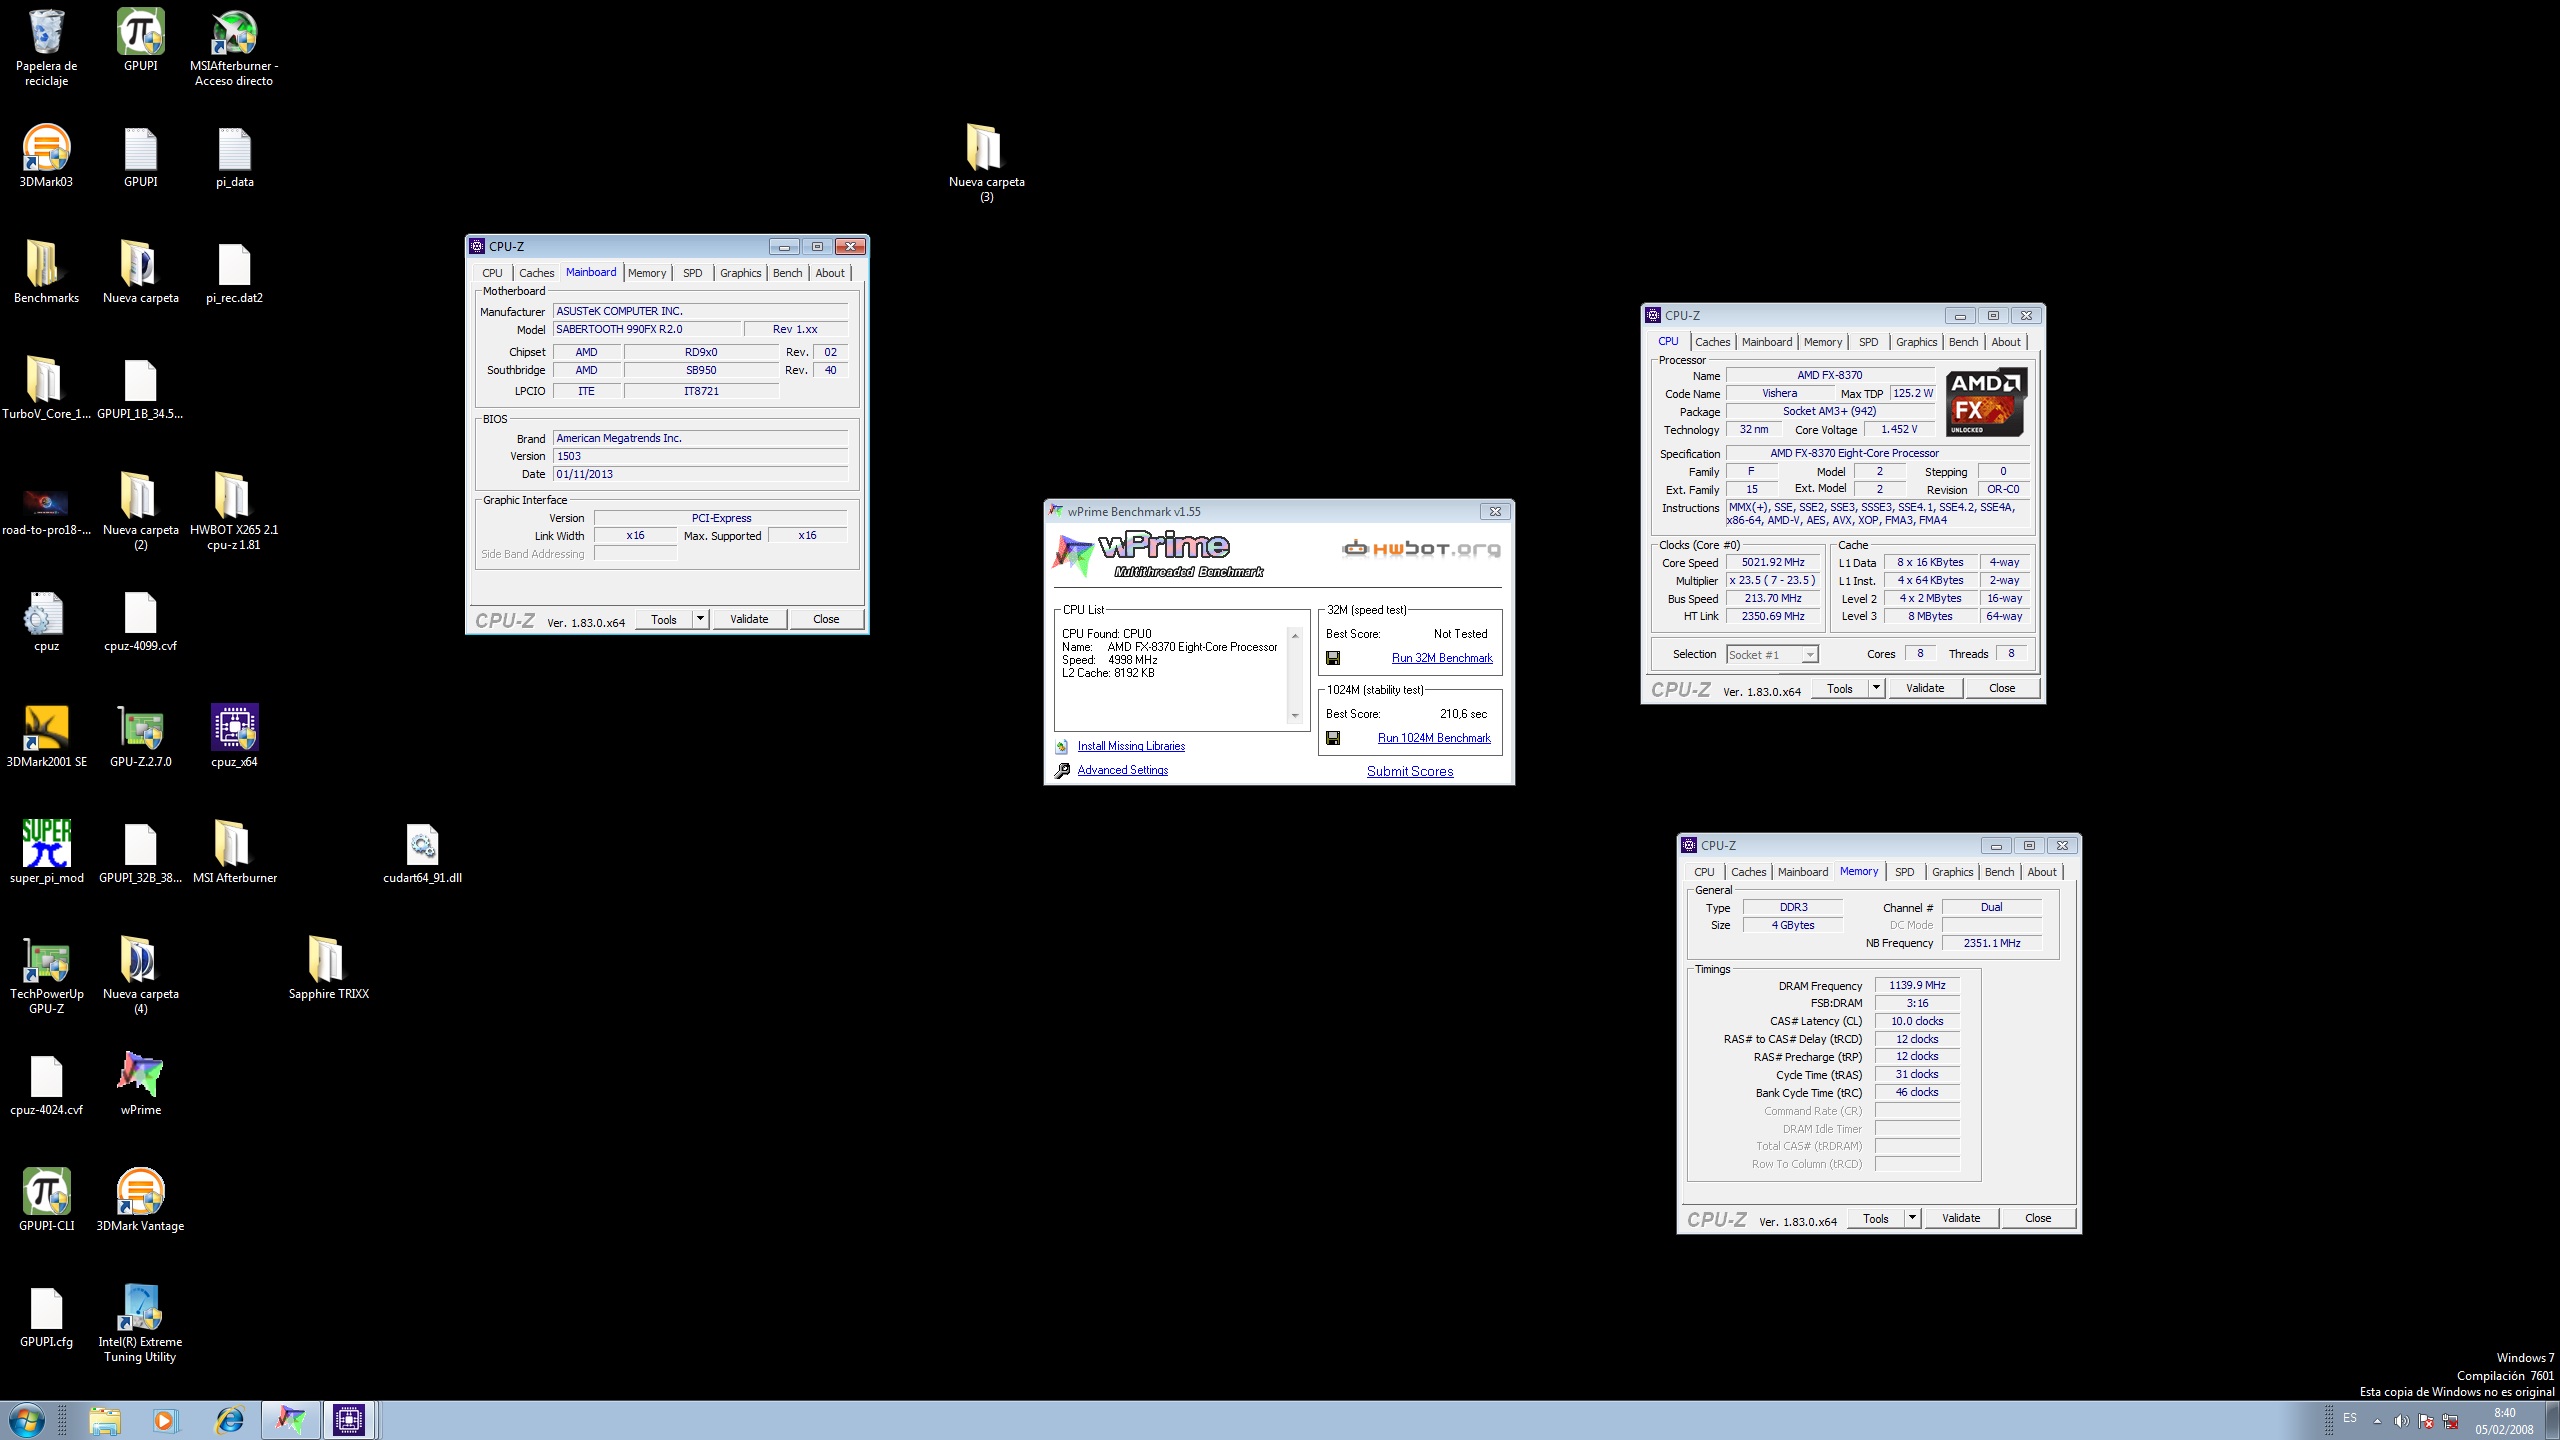This screenshot has height=1440, width=2560.
Task: Select the TechPowerUp GPU-Z shortcut
Action: (x=46, y=961)
